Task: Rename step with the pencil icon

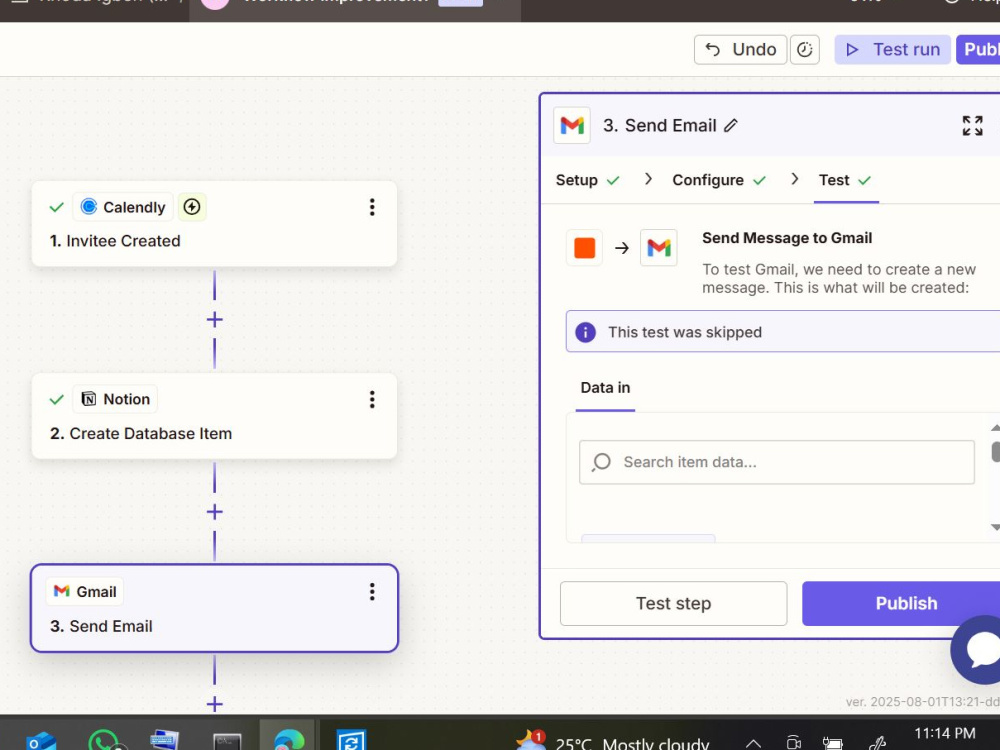Action: (731, 126)
